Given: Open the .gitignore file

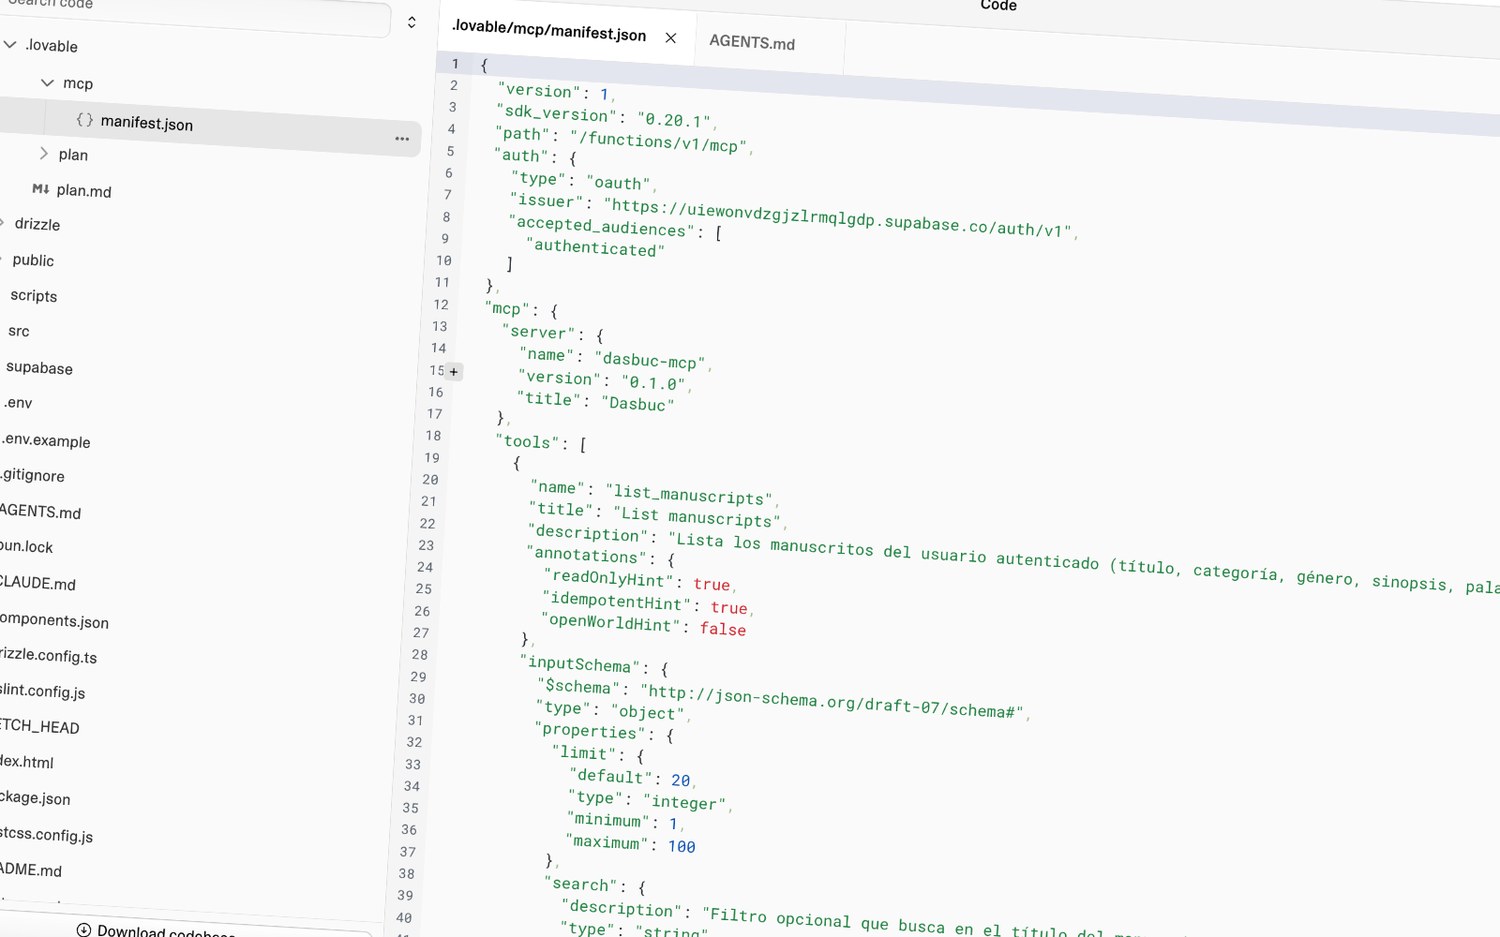Looking at the screenshot, I should 32,475.
